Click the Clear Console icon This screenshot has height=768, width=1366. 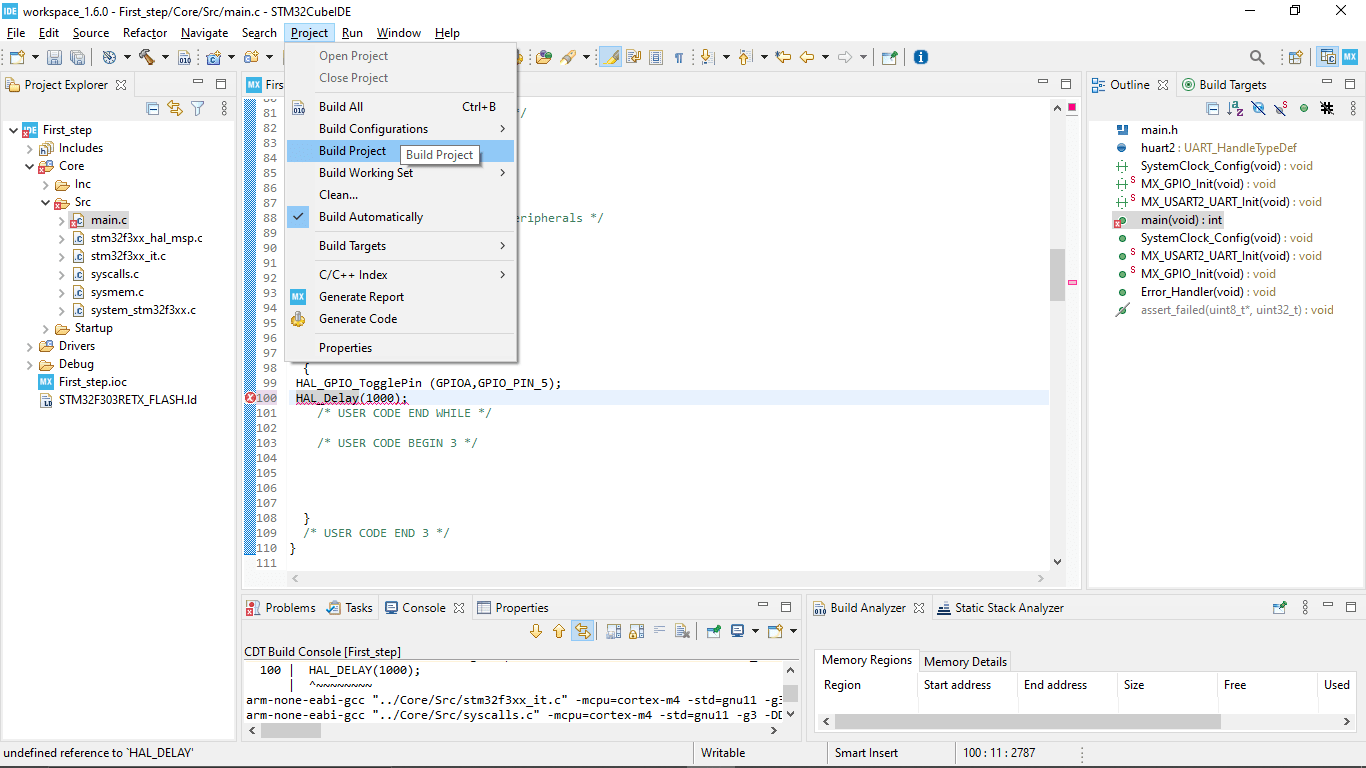[x=683, y=631]
